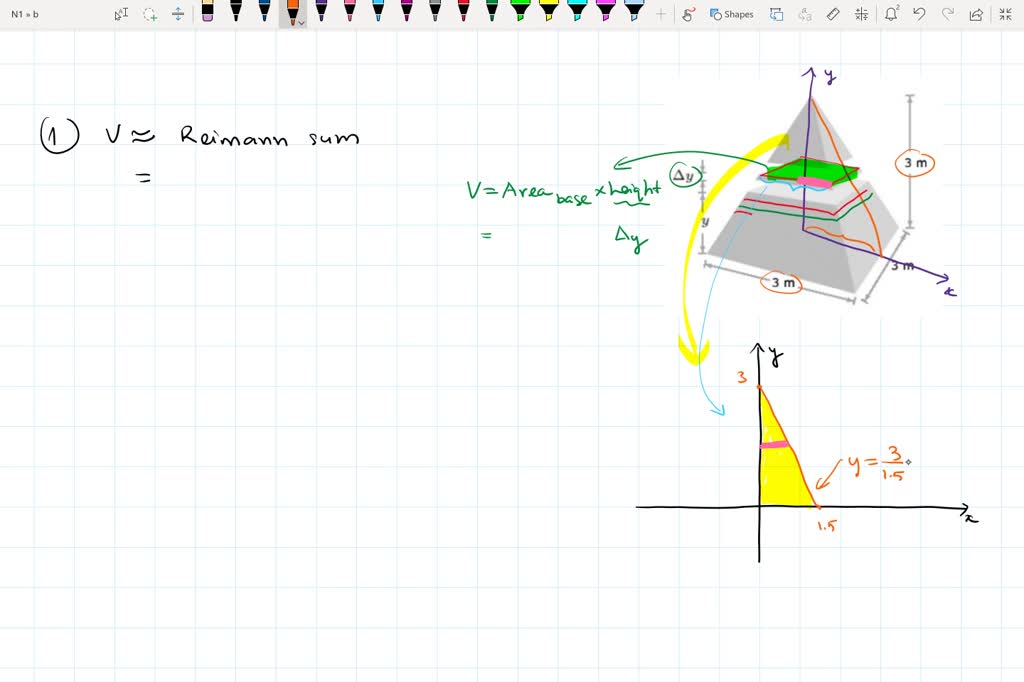
Task: Open the Ink to Math converter
Action: pyautogui.click(x=862, y=14)
